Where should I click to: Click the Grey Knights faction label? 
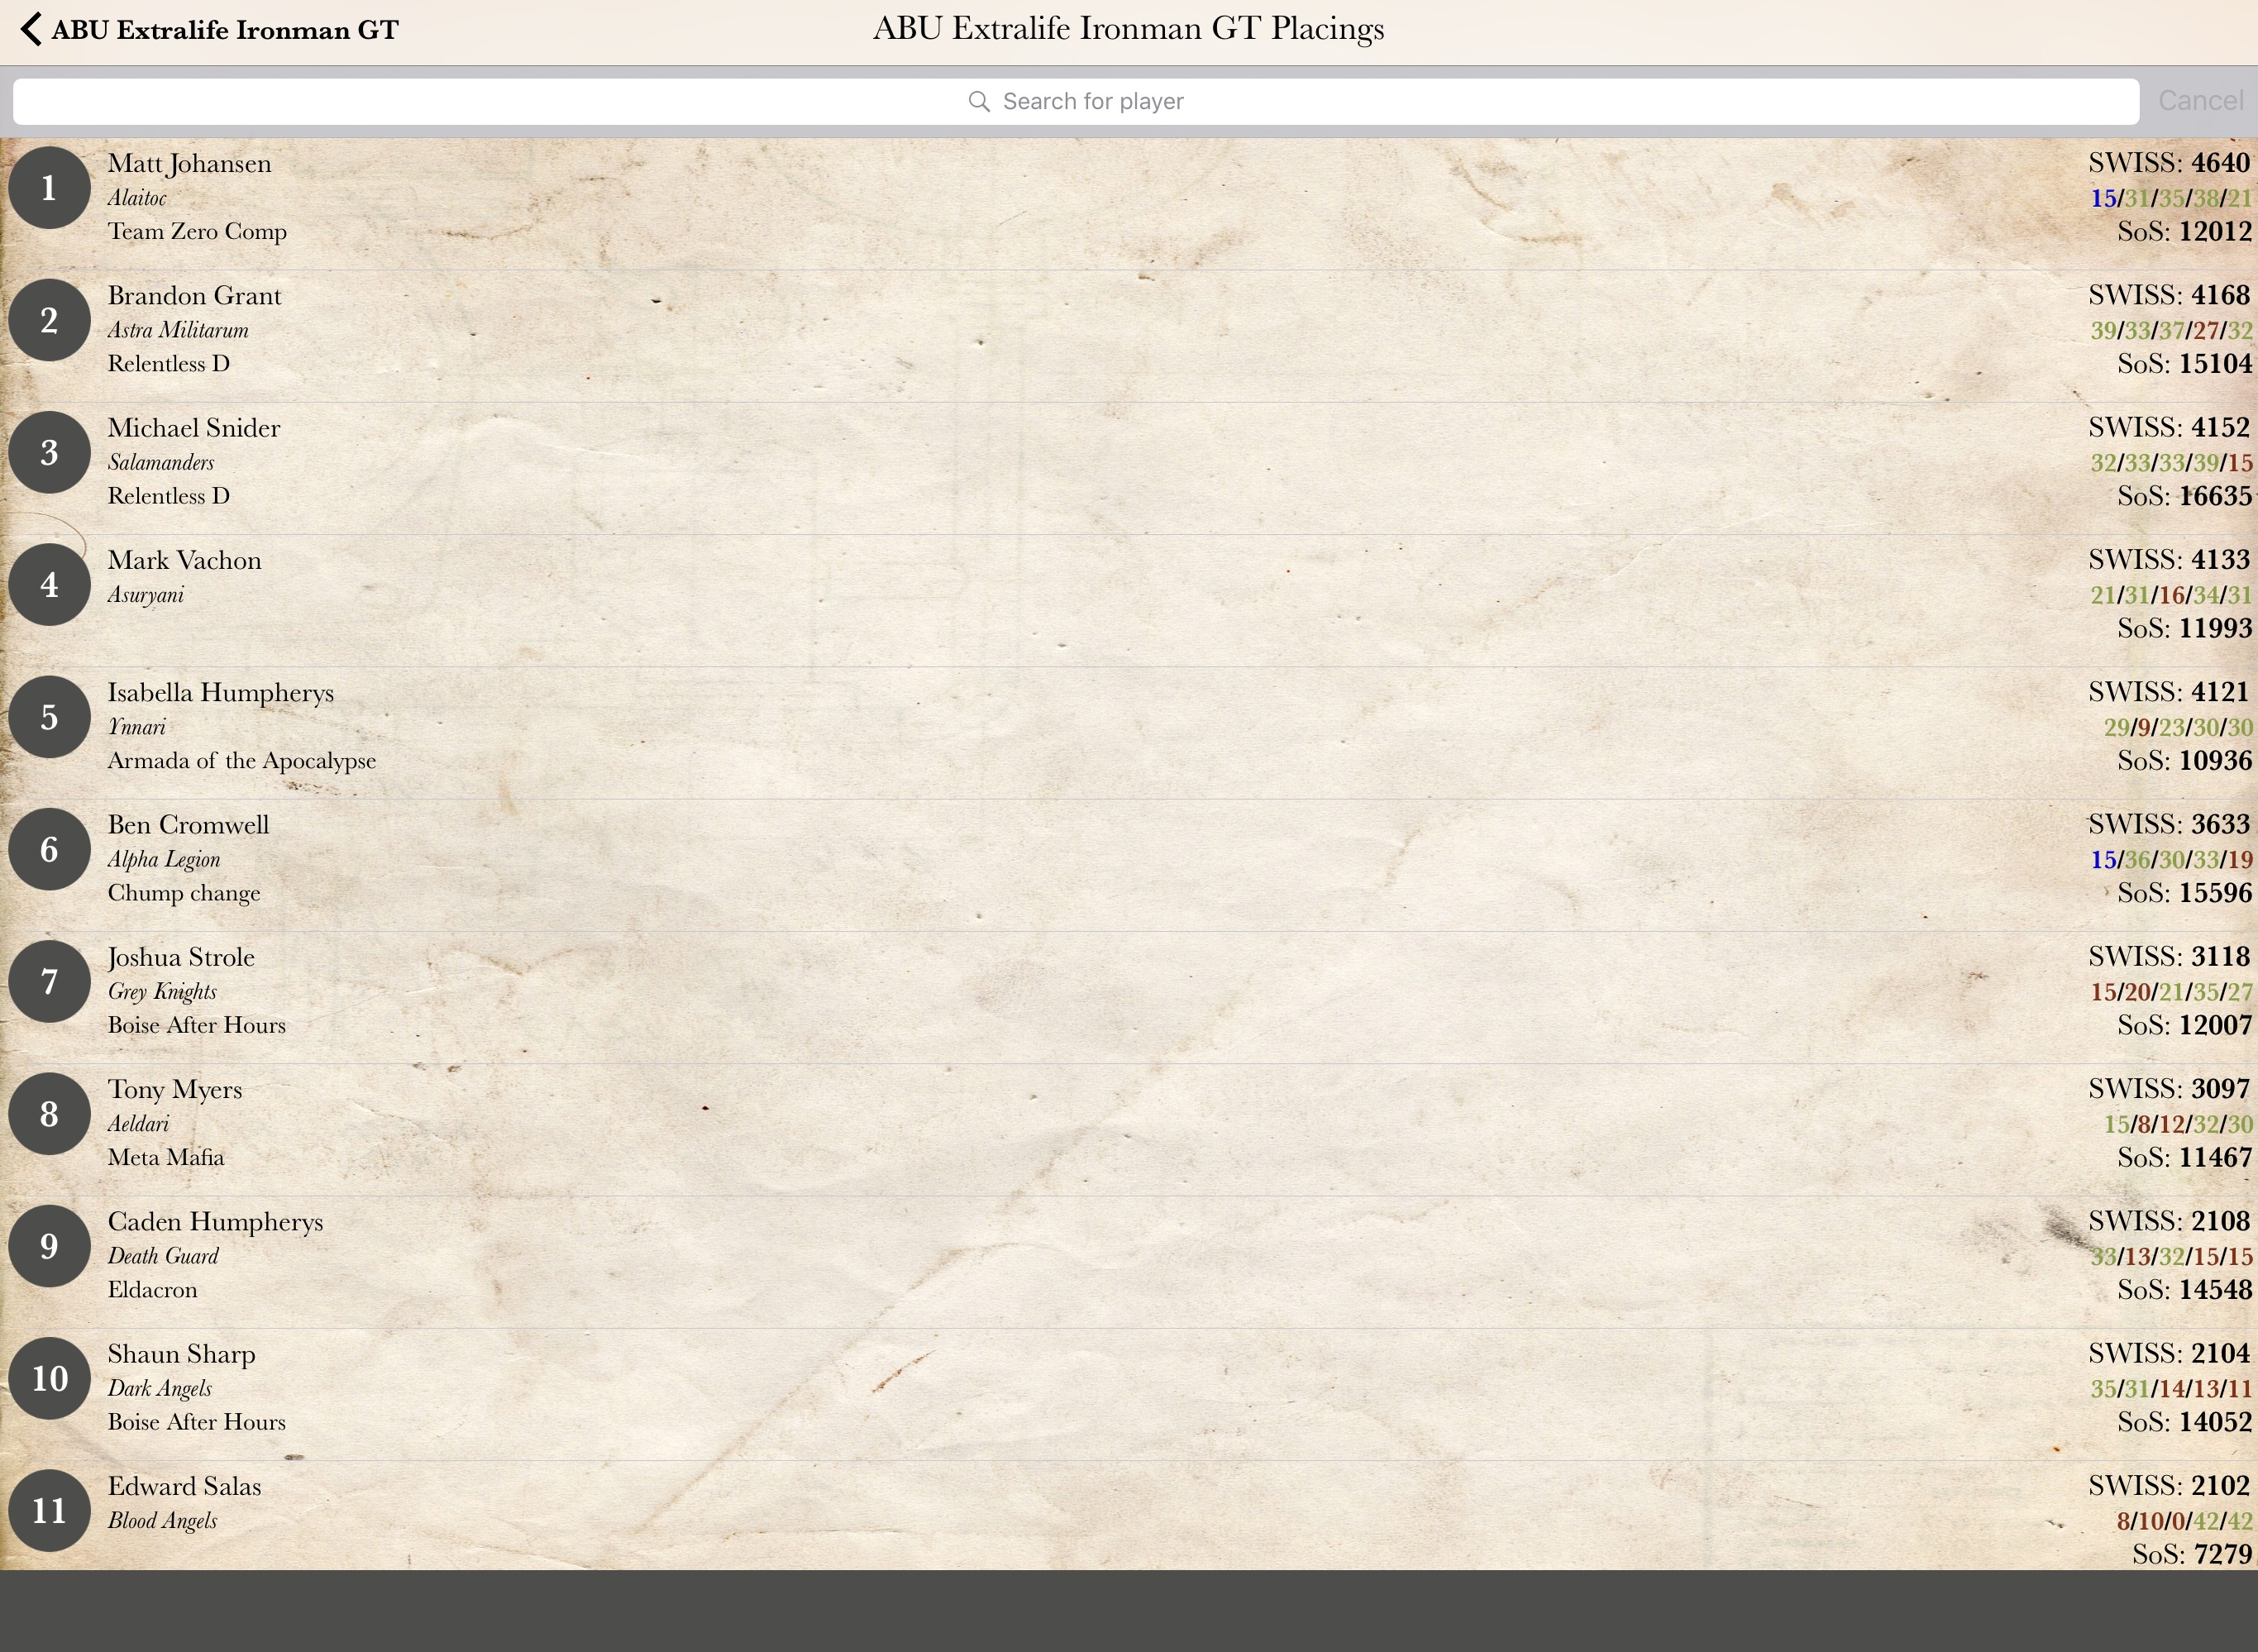tap(162, 992)
